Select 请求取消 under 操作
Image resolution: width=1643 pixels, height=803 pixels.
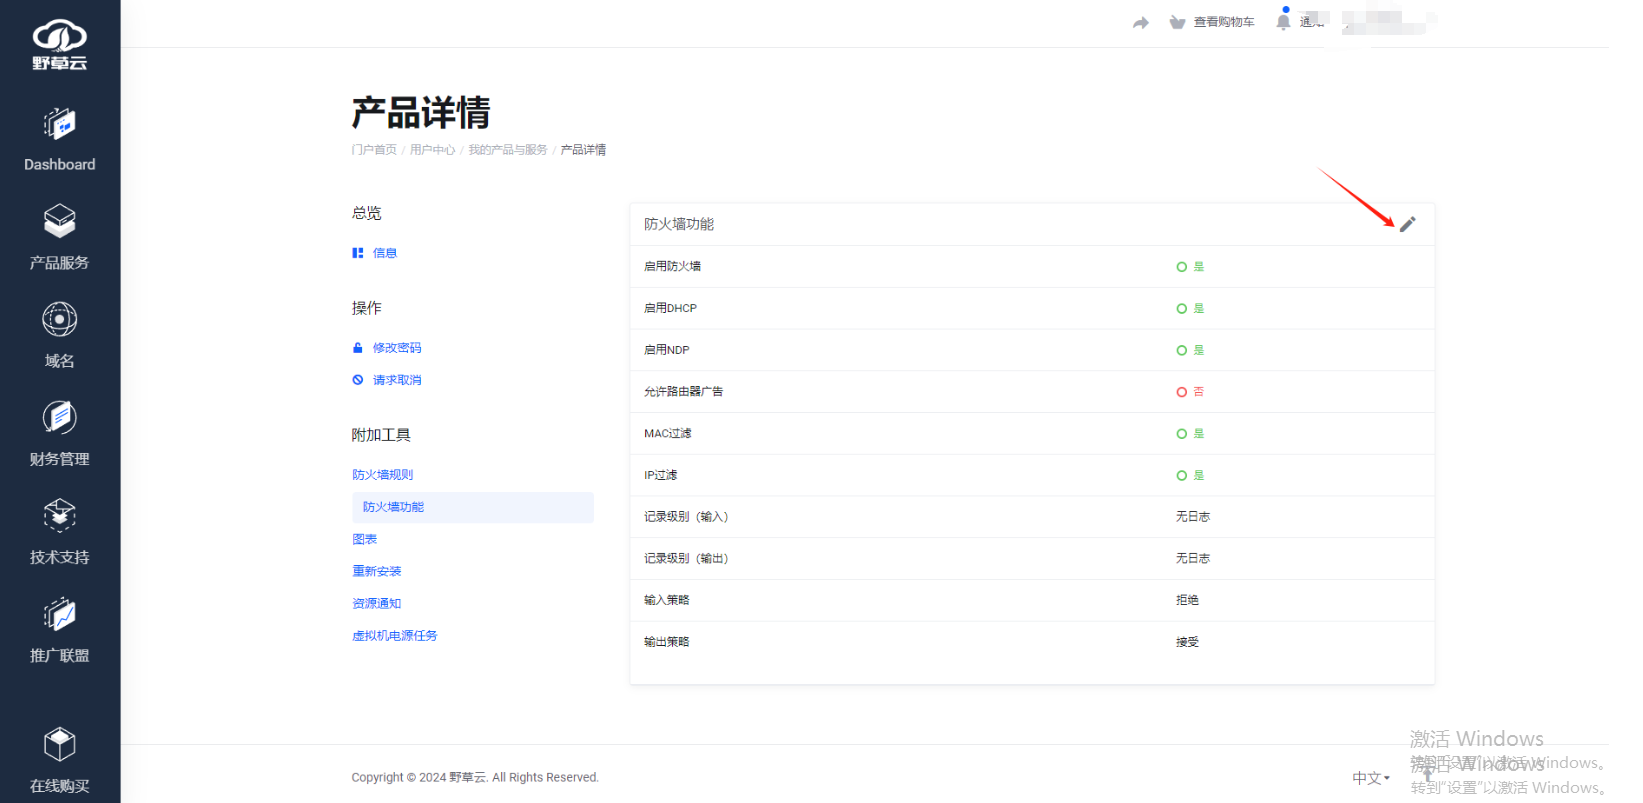[x=397, y=380]
